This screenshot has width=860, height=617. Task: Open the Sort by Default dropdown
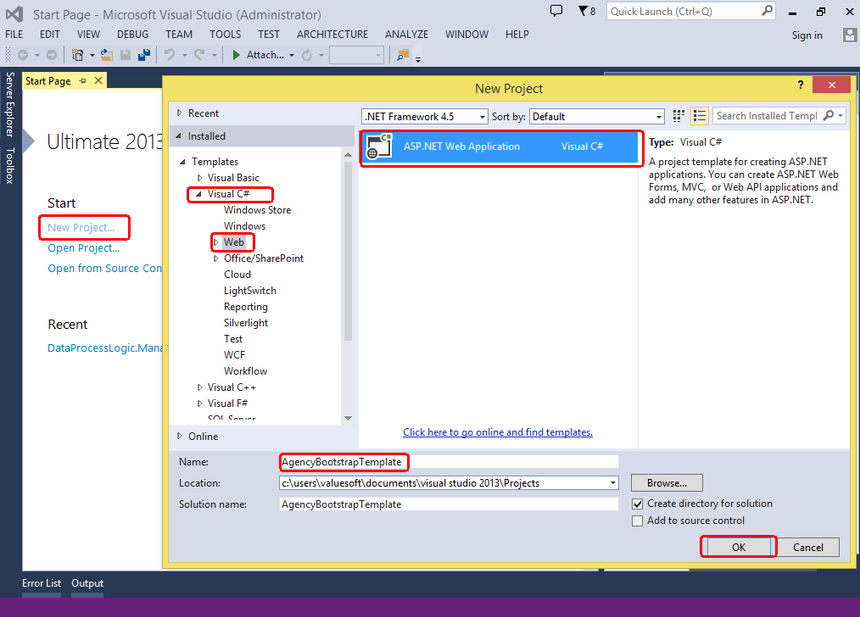(596, 116)
